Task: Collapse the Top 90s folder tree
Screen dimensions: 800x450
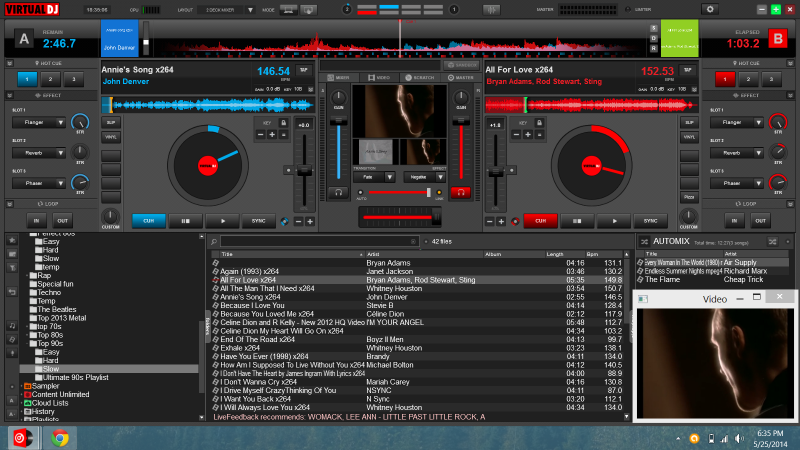Action: tap(27, 343)
